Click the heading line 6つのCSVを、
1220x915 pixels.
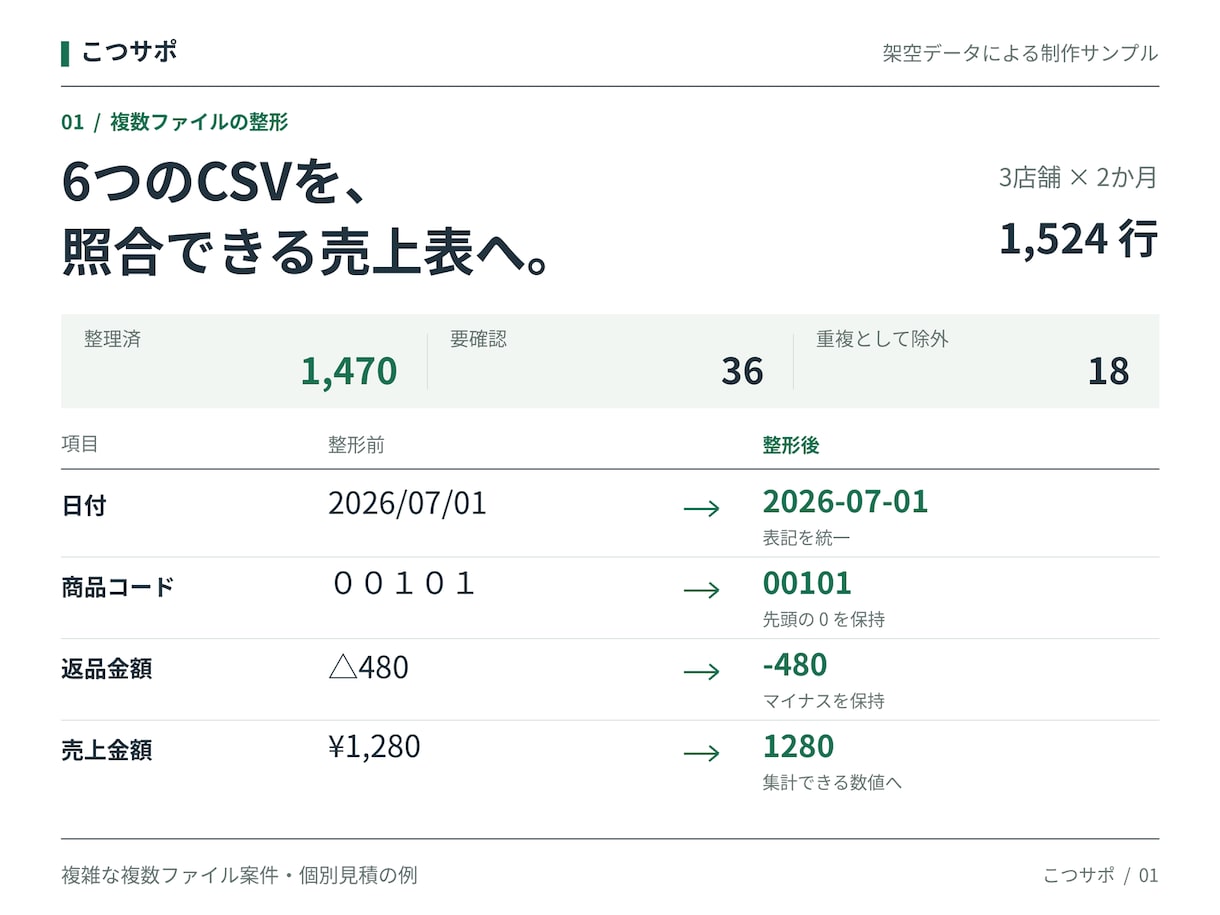click(216, 182)
